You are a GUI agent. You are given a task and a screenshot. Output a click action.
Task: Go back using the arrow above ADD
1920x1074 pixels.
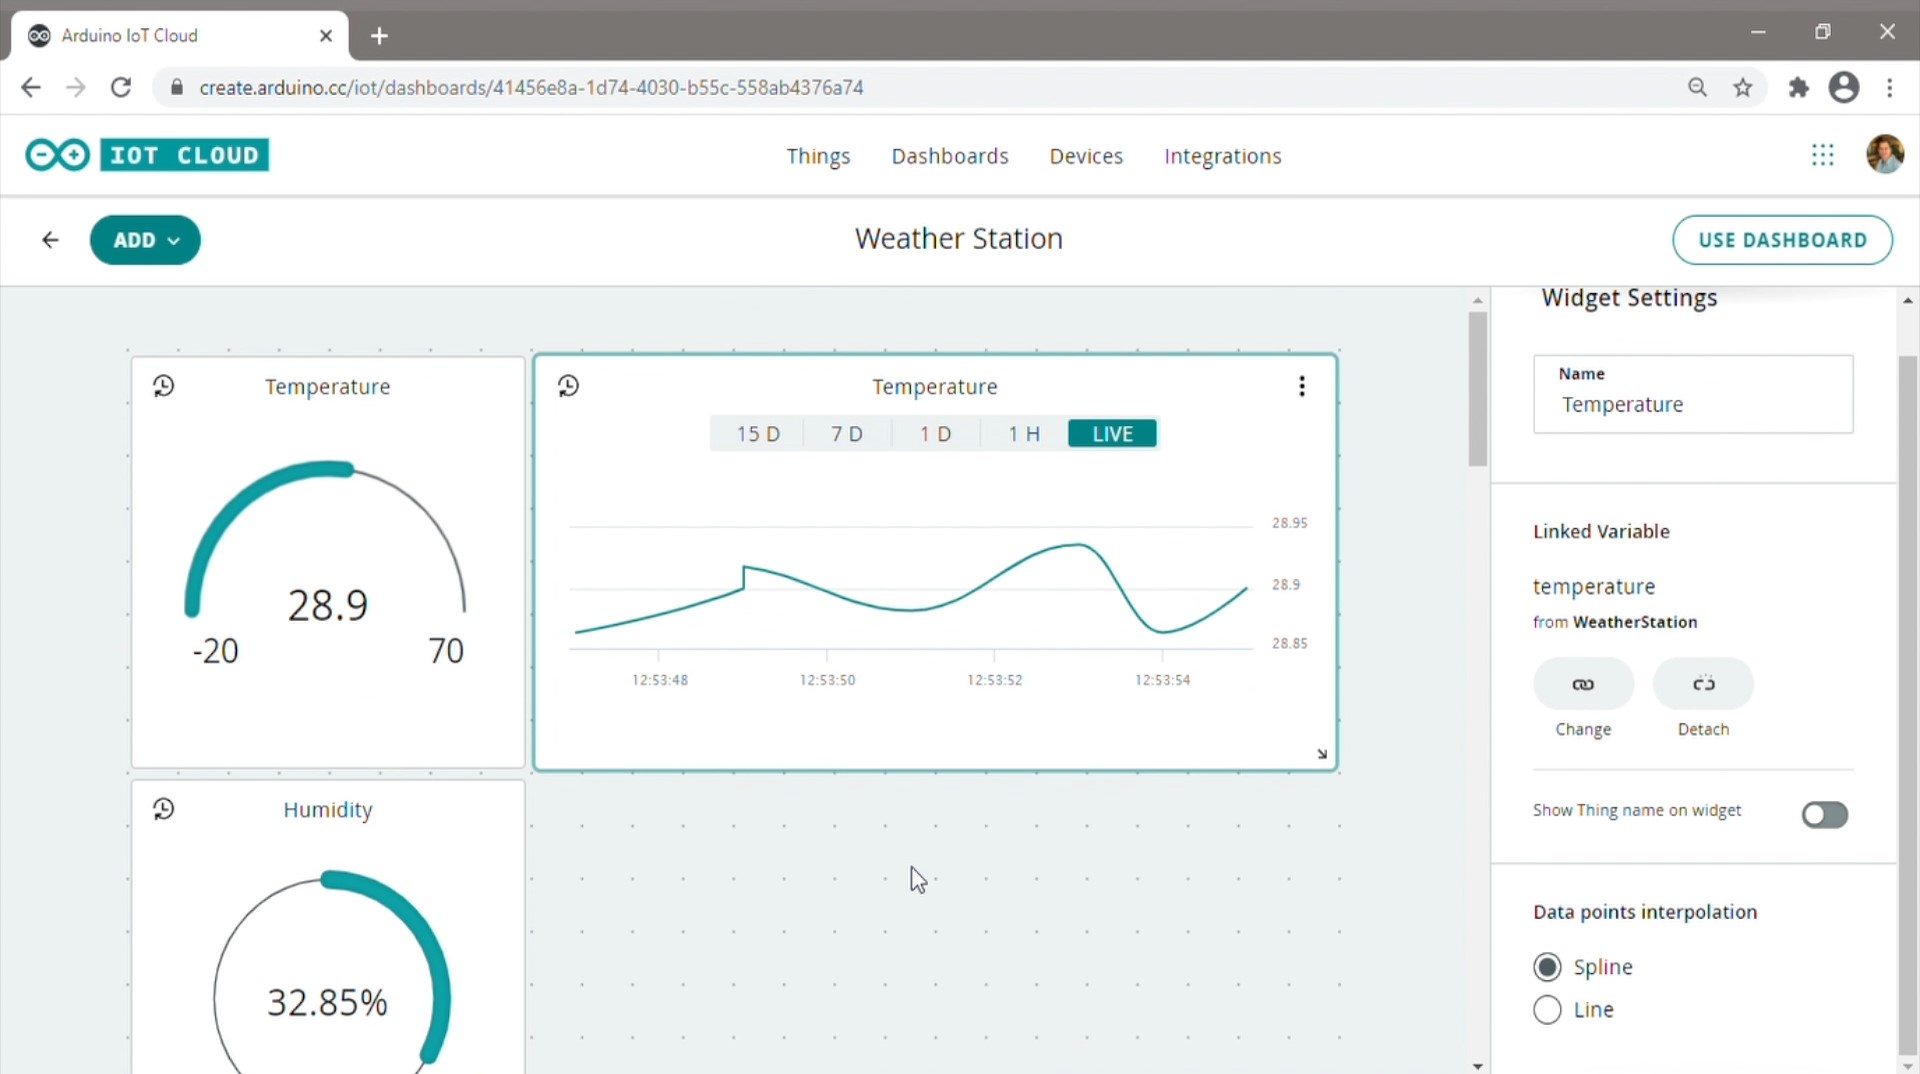coord(49,240)
